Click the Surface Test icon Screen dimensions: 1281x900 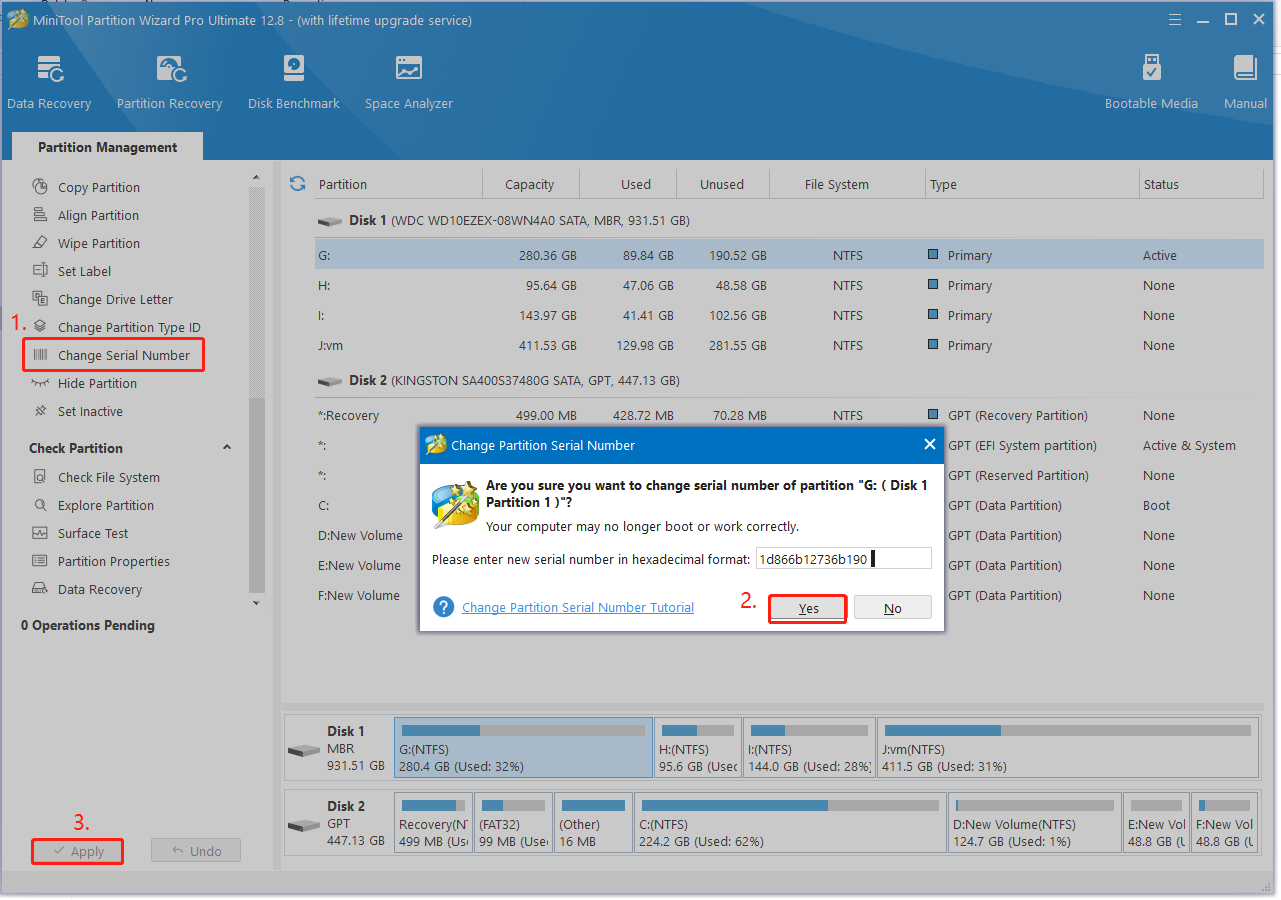(x=40, y=533)
